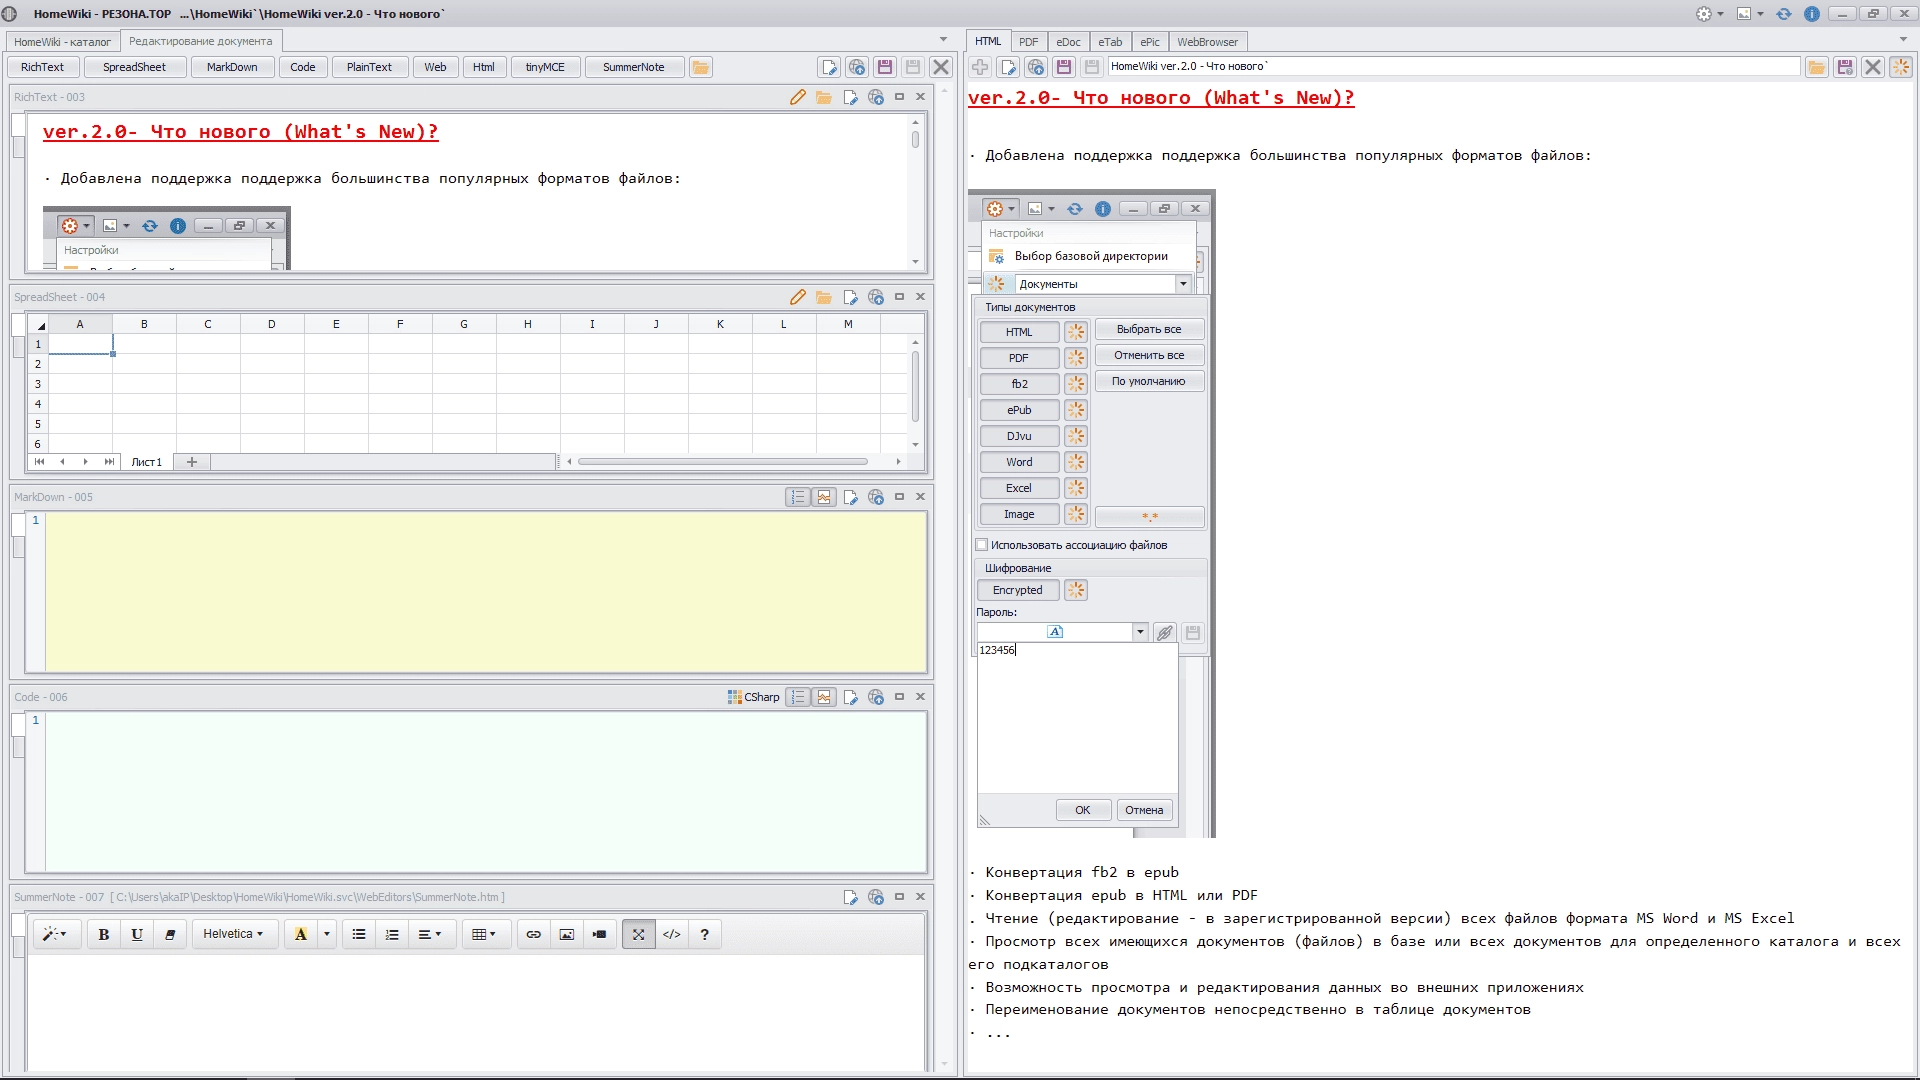
Task: Add new sheet with plus next to Лист1
Action: tap(192, 462)
